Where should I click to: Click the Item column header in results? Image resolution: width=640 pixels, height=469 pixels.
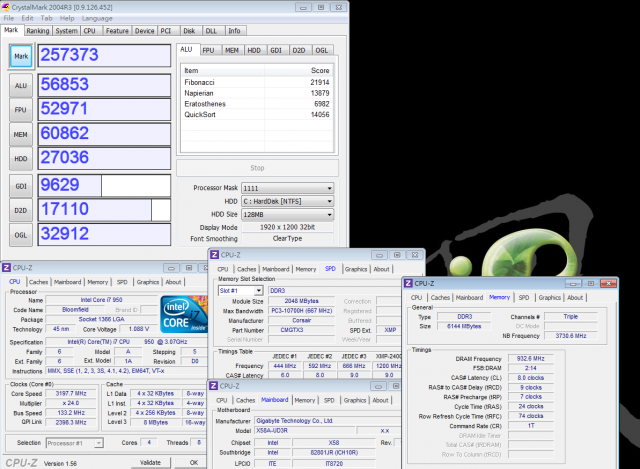click(x=223, y=71)
